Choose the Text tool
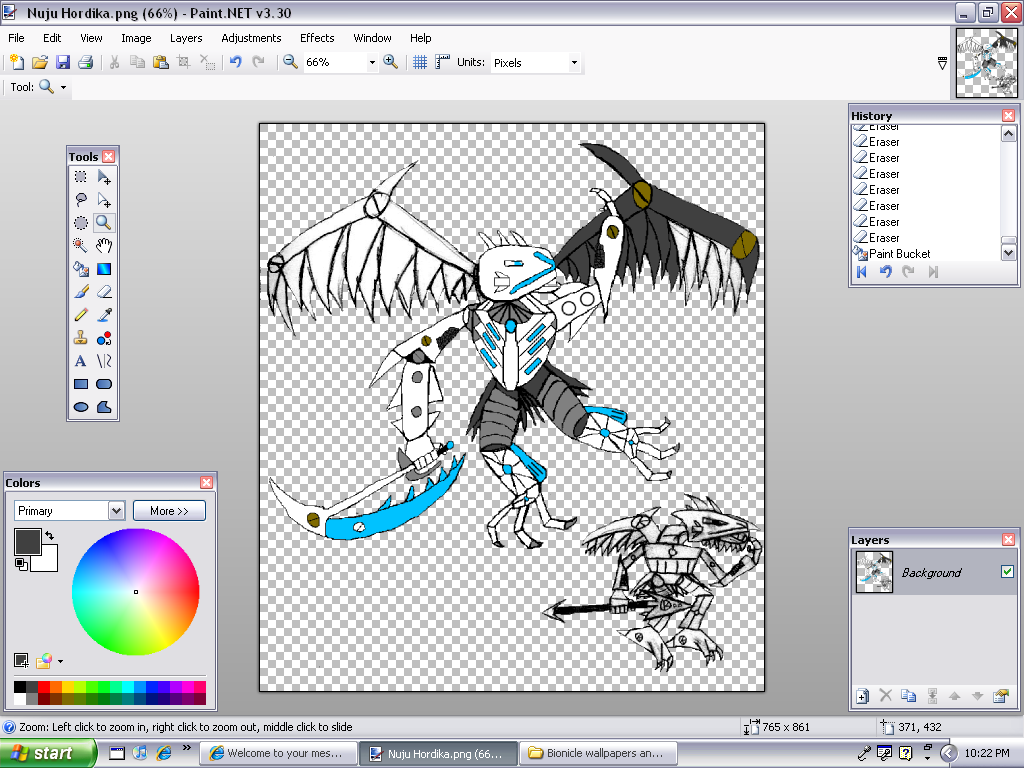The width and height of the screenshot is (1024, 771). coord(81,361)
